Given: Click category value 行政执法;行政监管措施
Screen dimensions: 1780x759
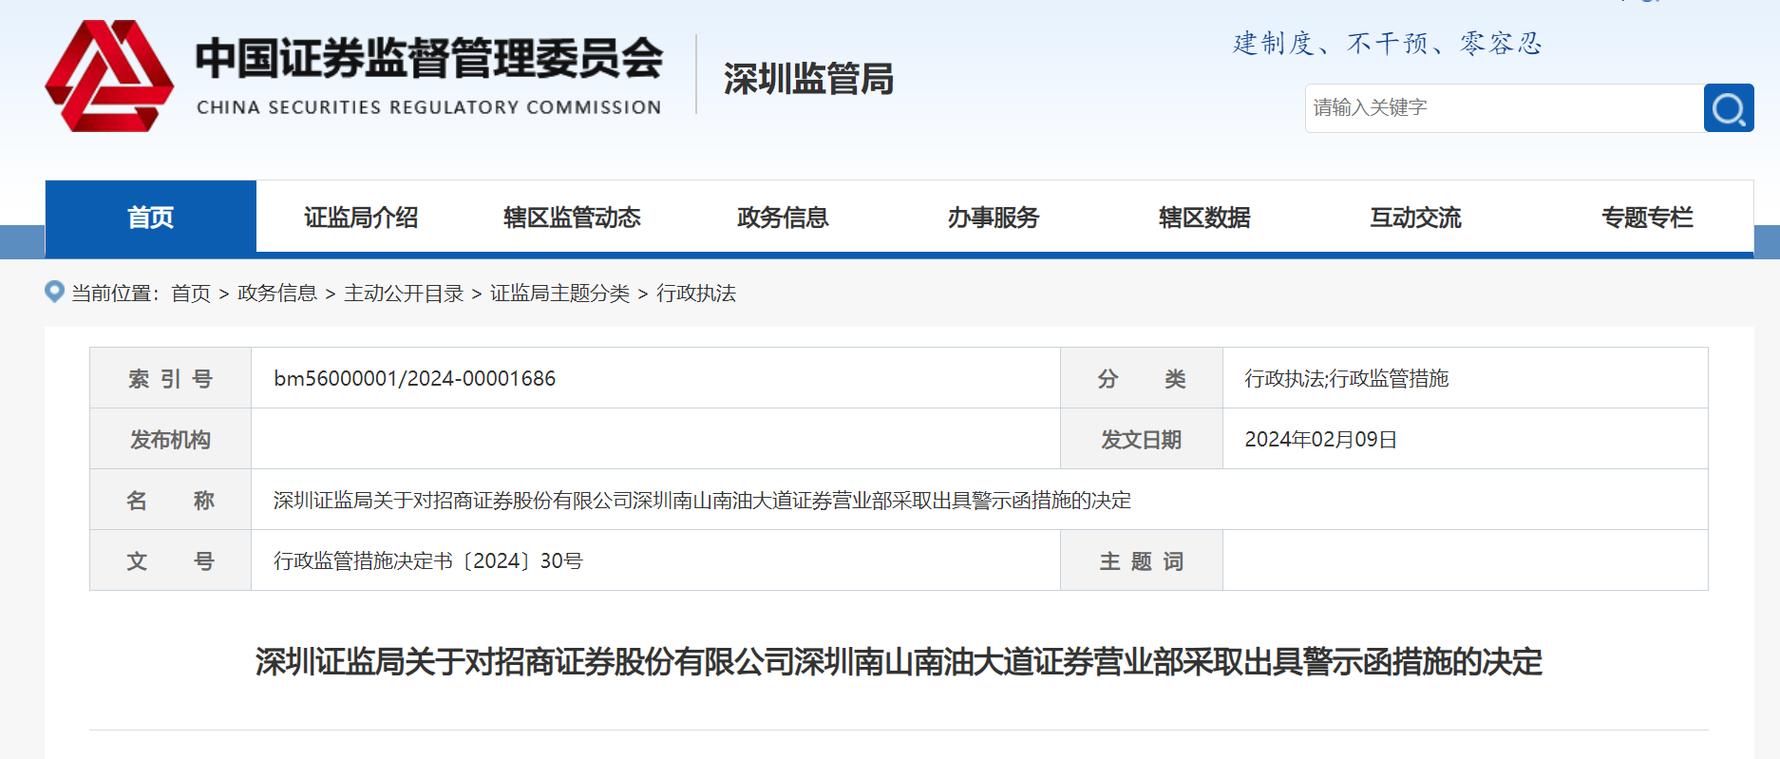Looking at the screenshot, I should click(x=1346, y=379).
